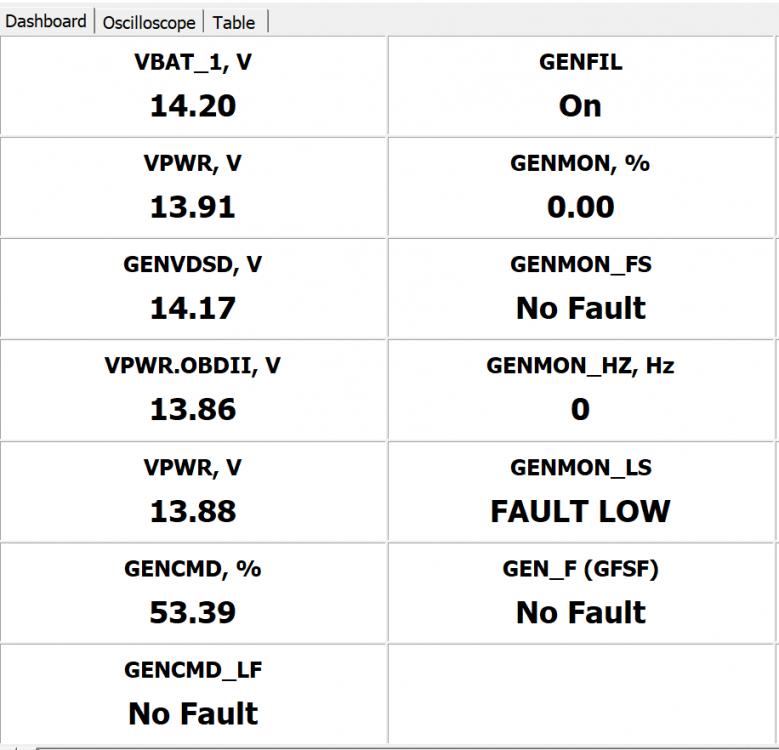Select the GENMON, % gauge cell
Screen dimensions: 779x750
coord(581,188)
